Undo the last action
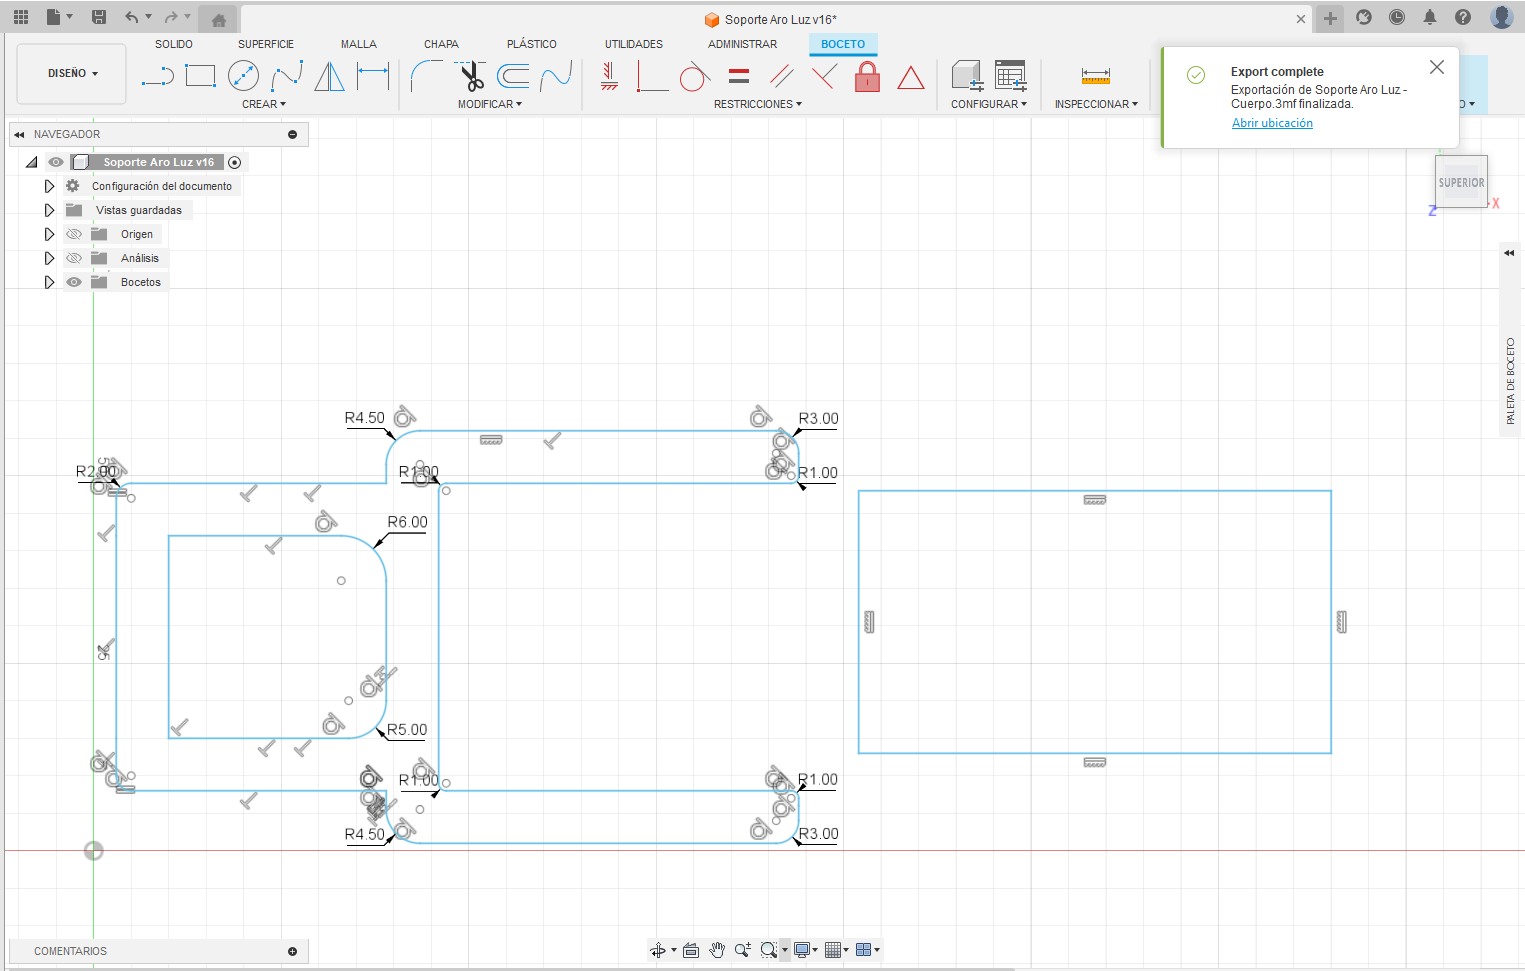 coord(132,17)
